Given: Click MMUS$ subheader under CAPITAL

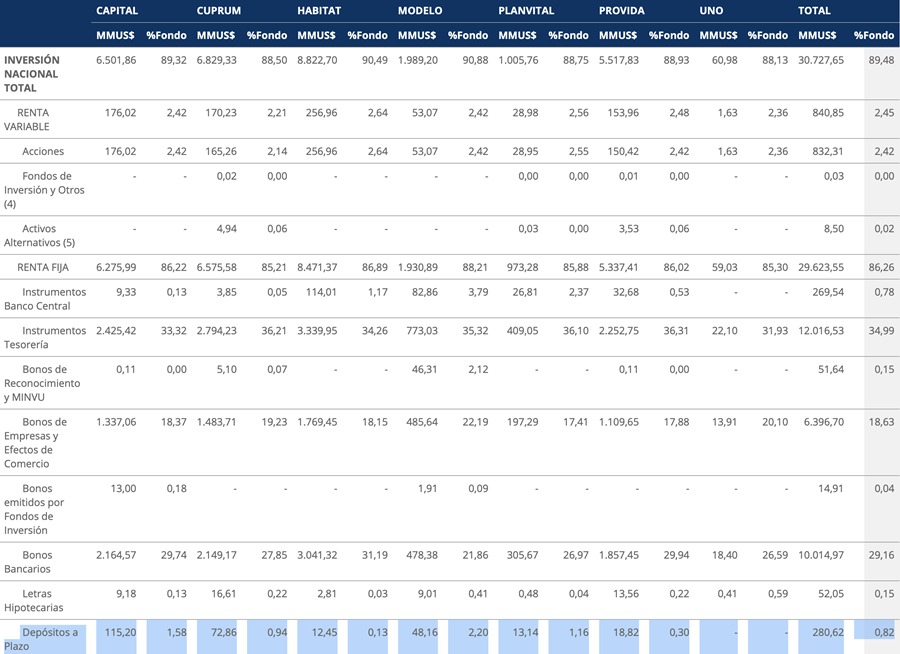Looking at the screenshot, I should (x=115, y=35).
